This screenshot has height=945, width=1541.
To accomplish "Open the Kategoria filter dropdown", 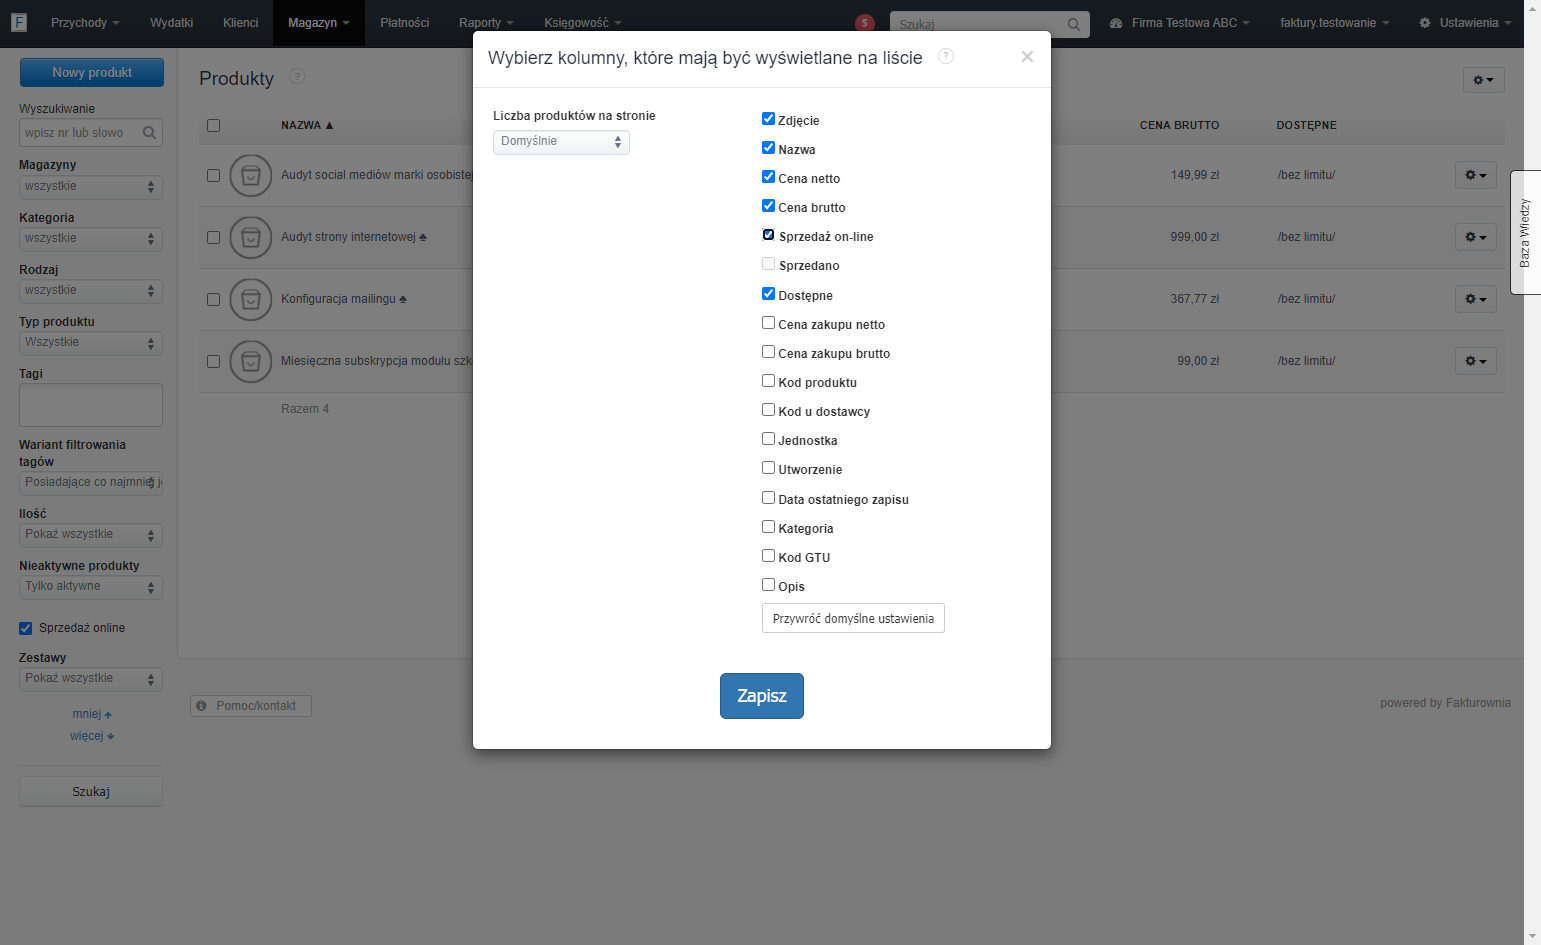I will tap(91, 239).
